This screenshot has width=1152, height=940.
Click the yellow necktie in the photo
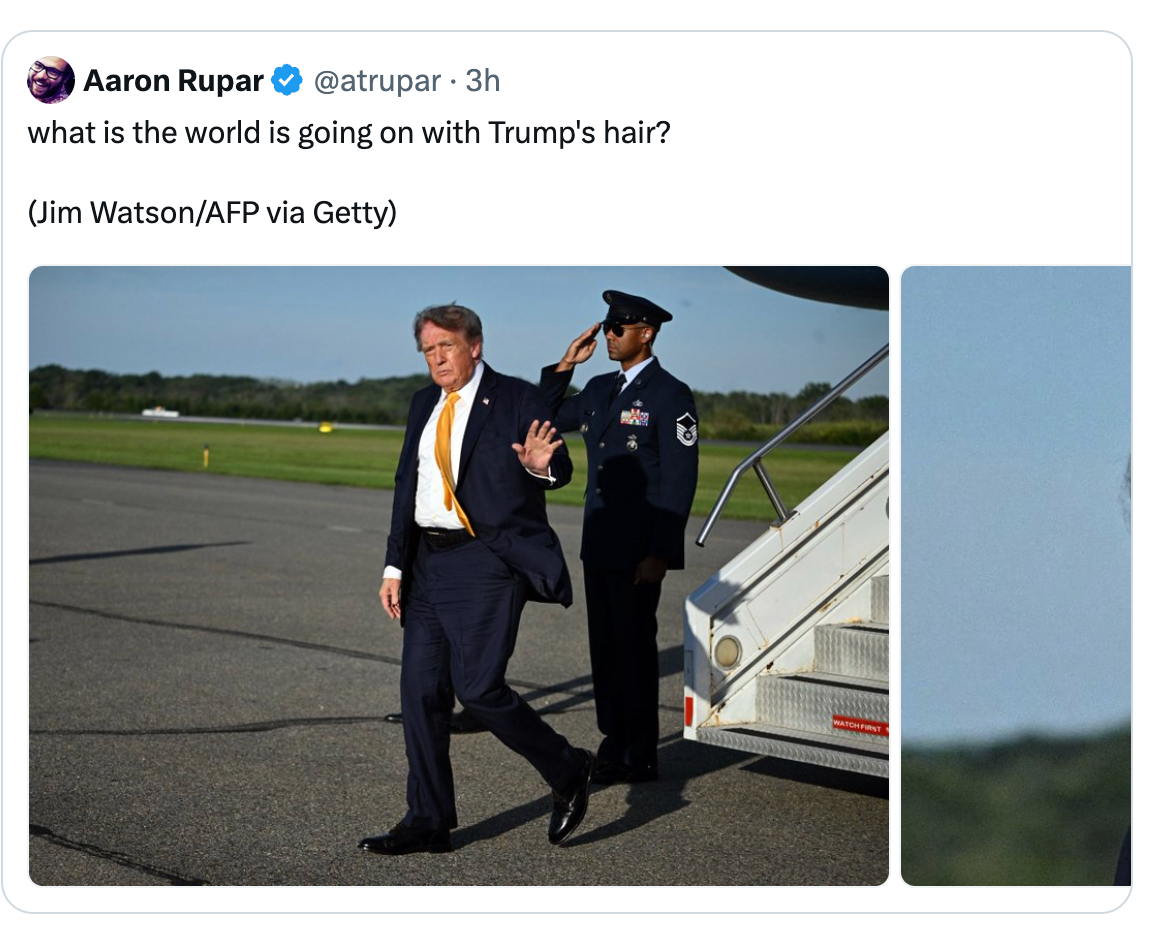[x=450, y=459]
